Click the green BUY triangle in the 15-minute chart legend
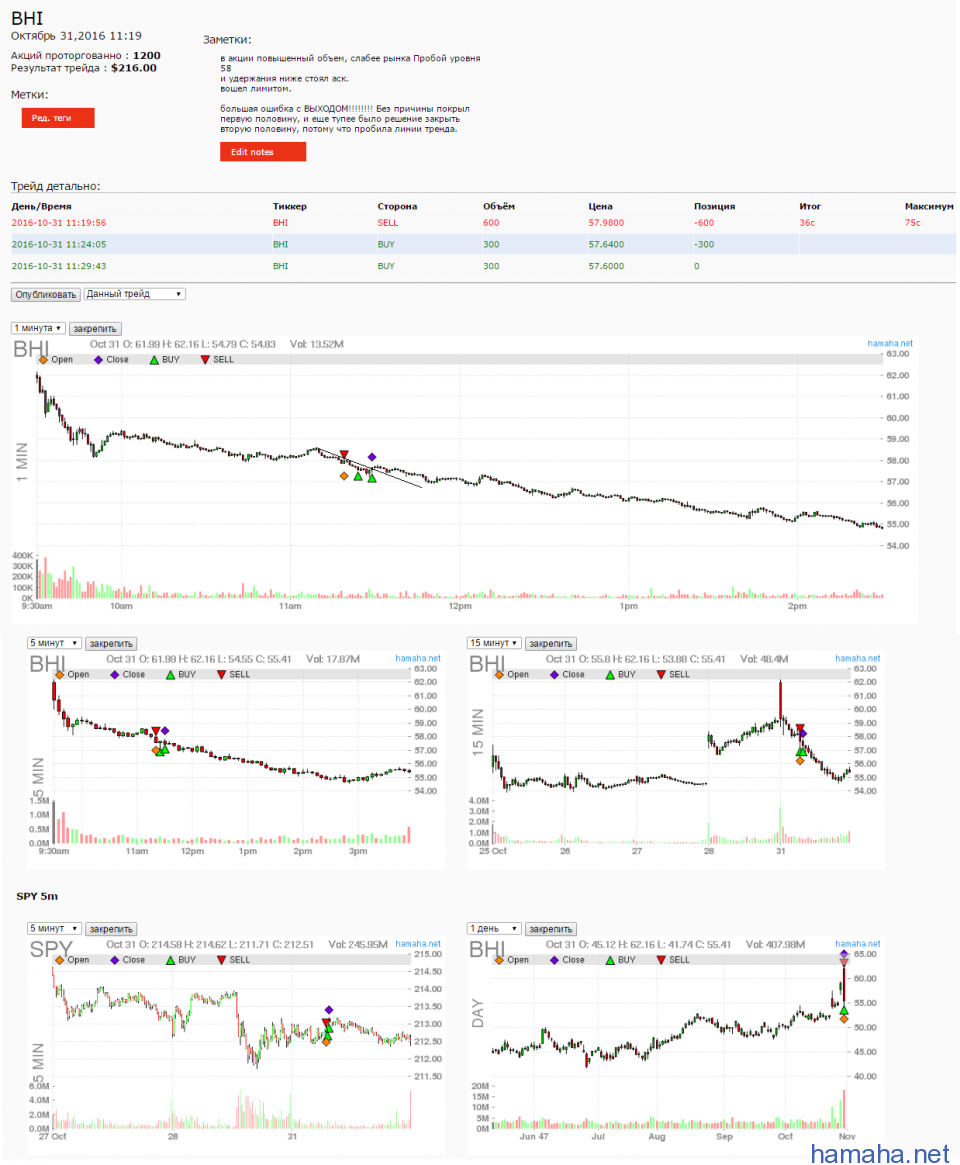 (609, 675)
